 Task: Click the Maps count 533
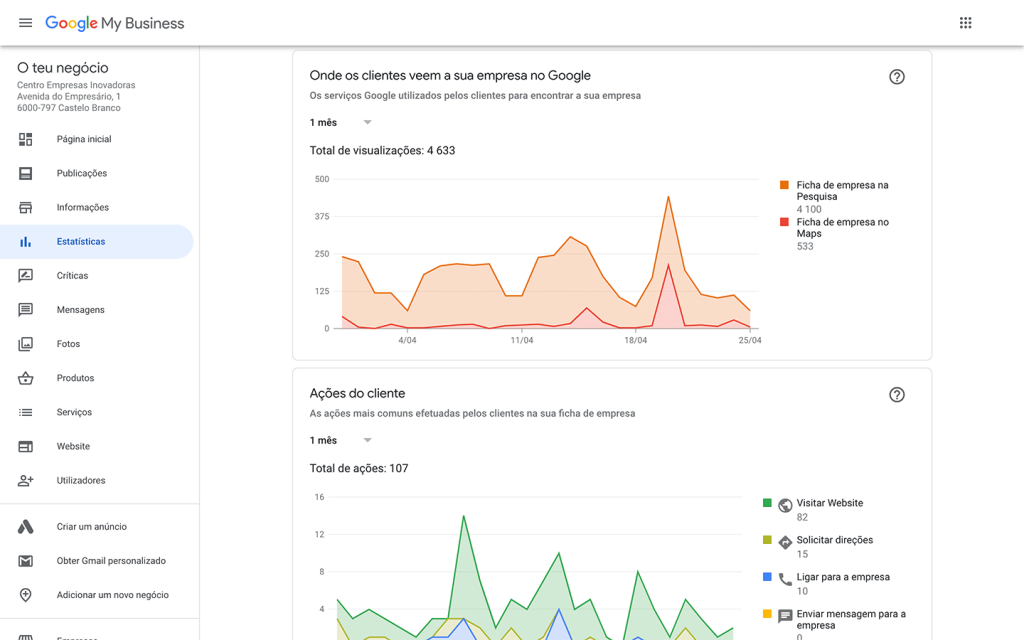(805, 246)
